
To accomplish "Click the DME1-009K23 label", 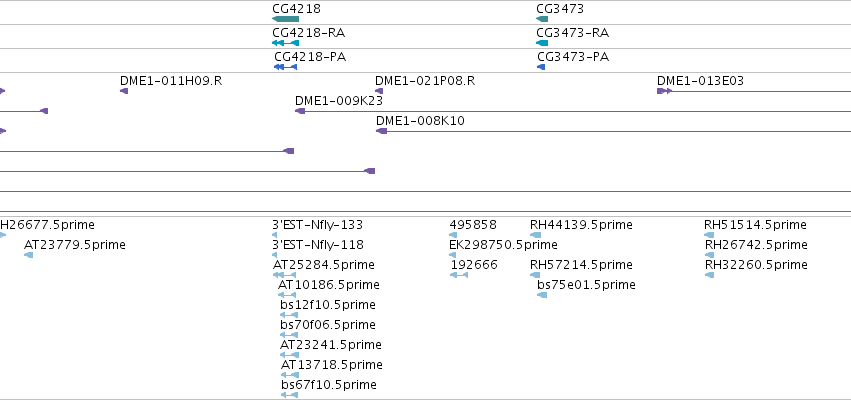I will coord(339,101).
